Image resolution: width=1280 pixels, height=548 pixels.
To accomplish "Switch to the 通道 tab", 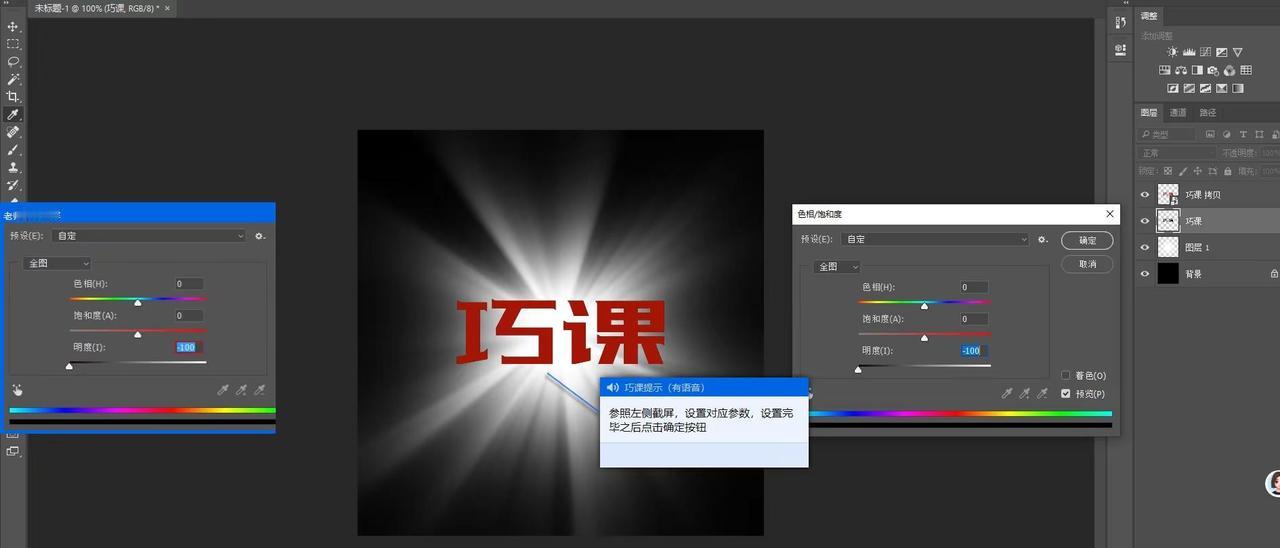I will (x=1178, y=113).
